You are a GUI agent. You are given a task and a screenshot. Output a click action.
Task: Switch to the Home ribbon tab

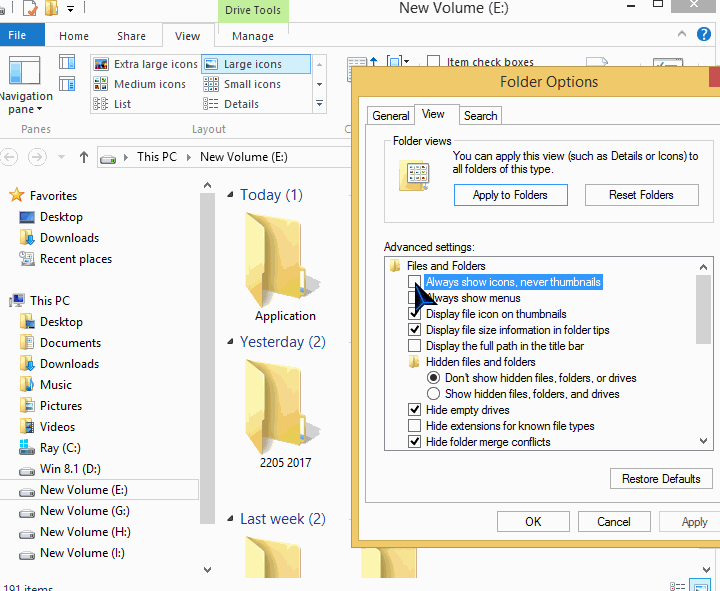(74, 36)
